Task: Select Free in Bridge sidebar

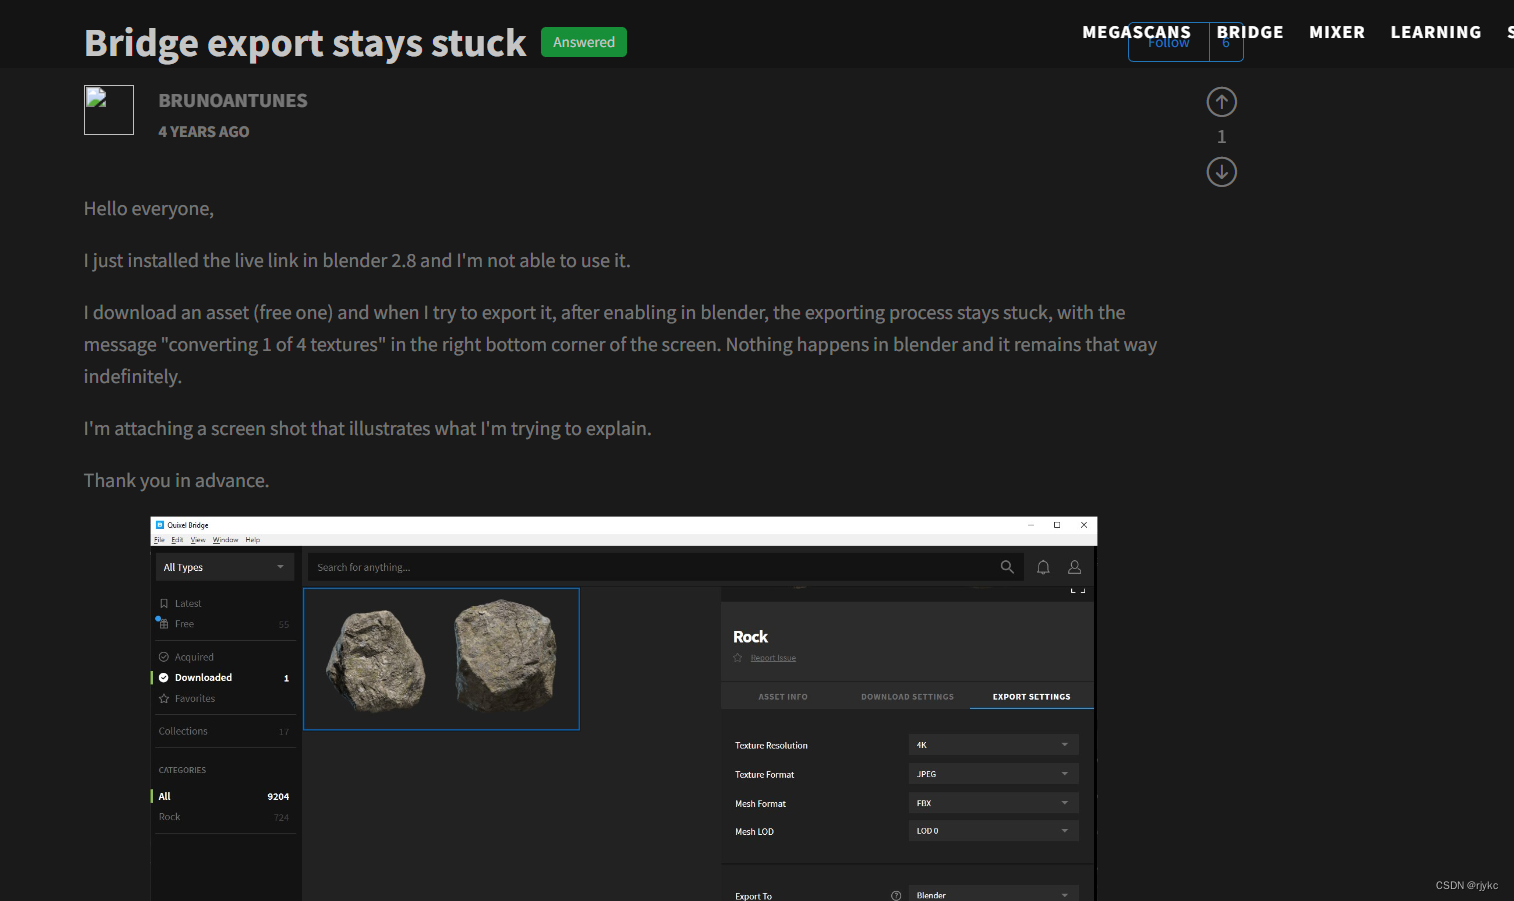Action: click(184, 624)
